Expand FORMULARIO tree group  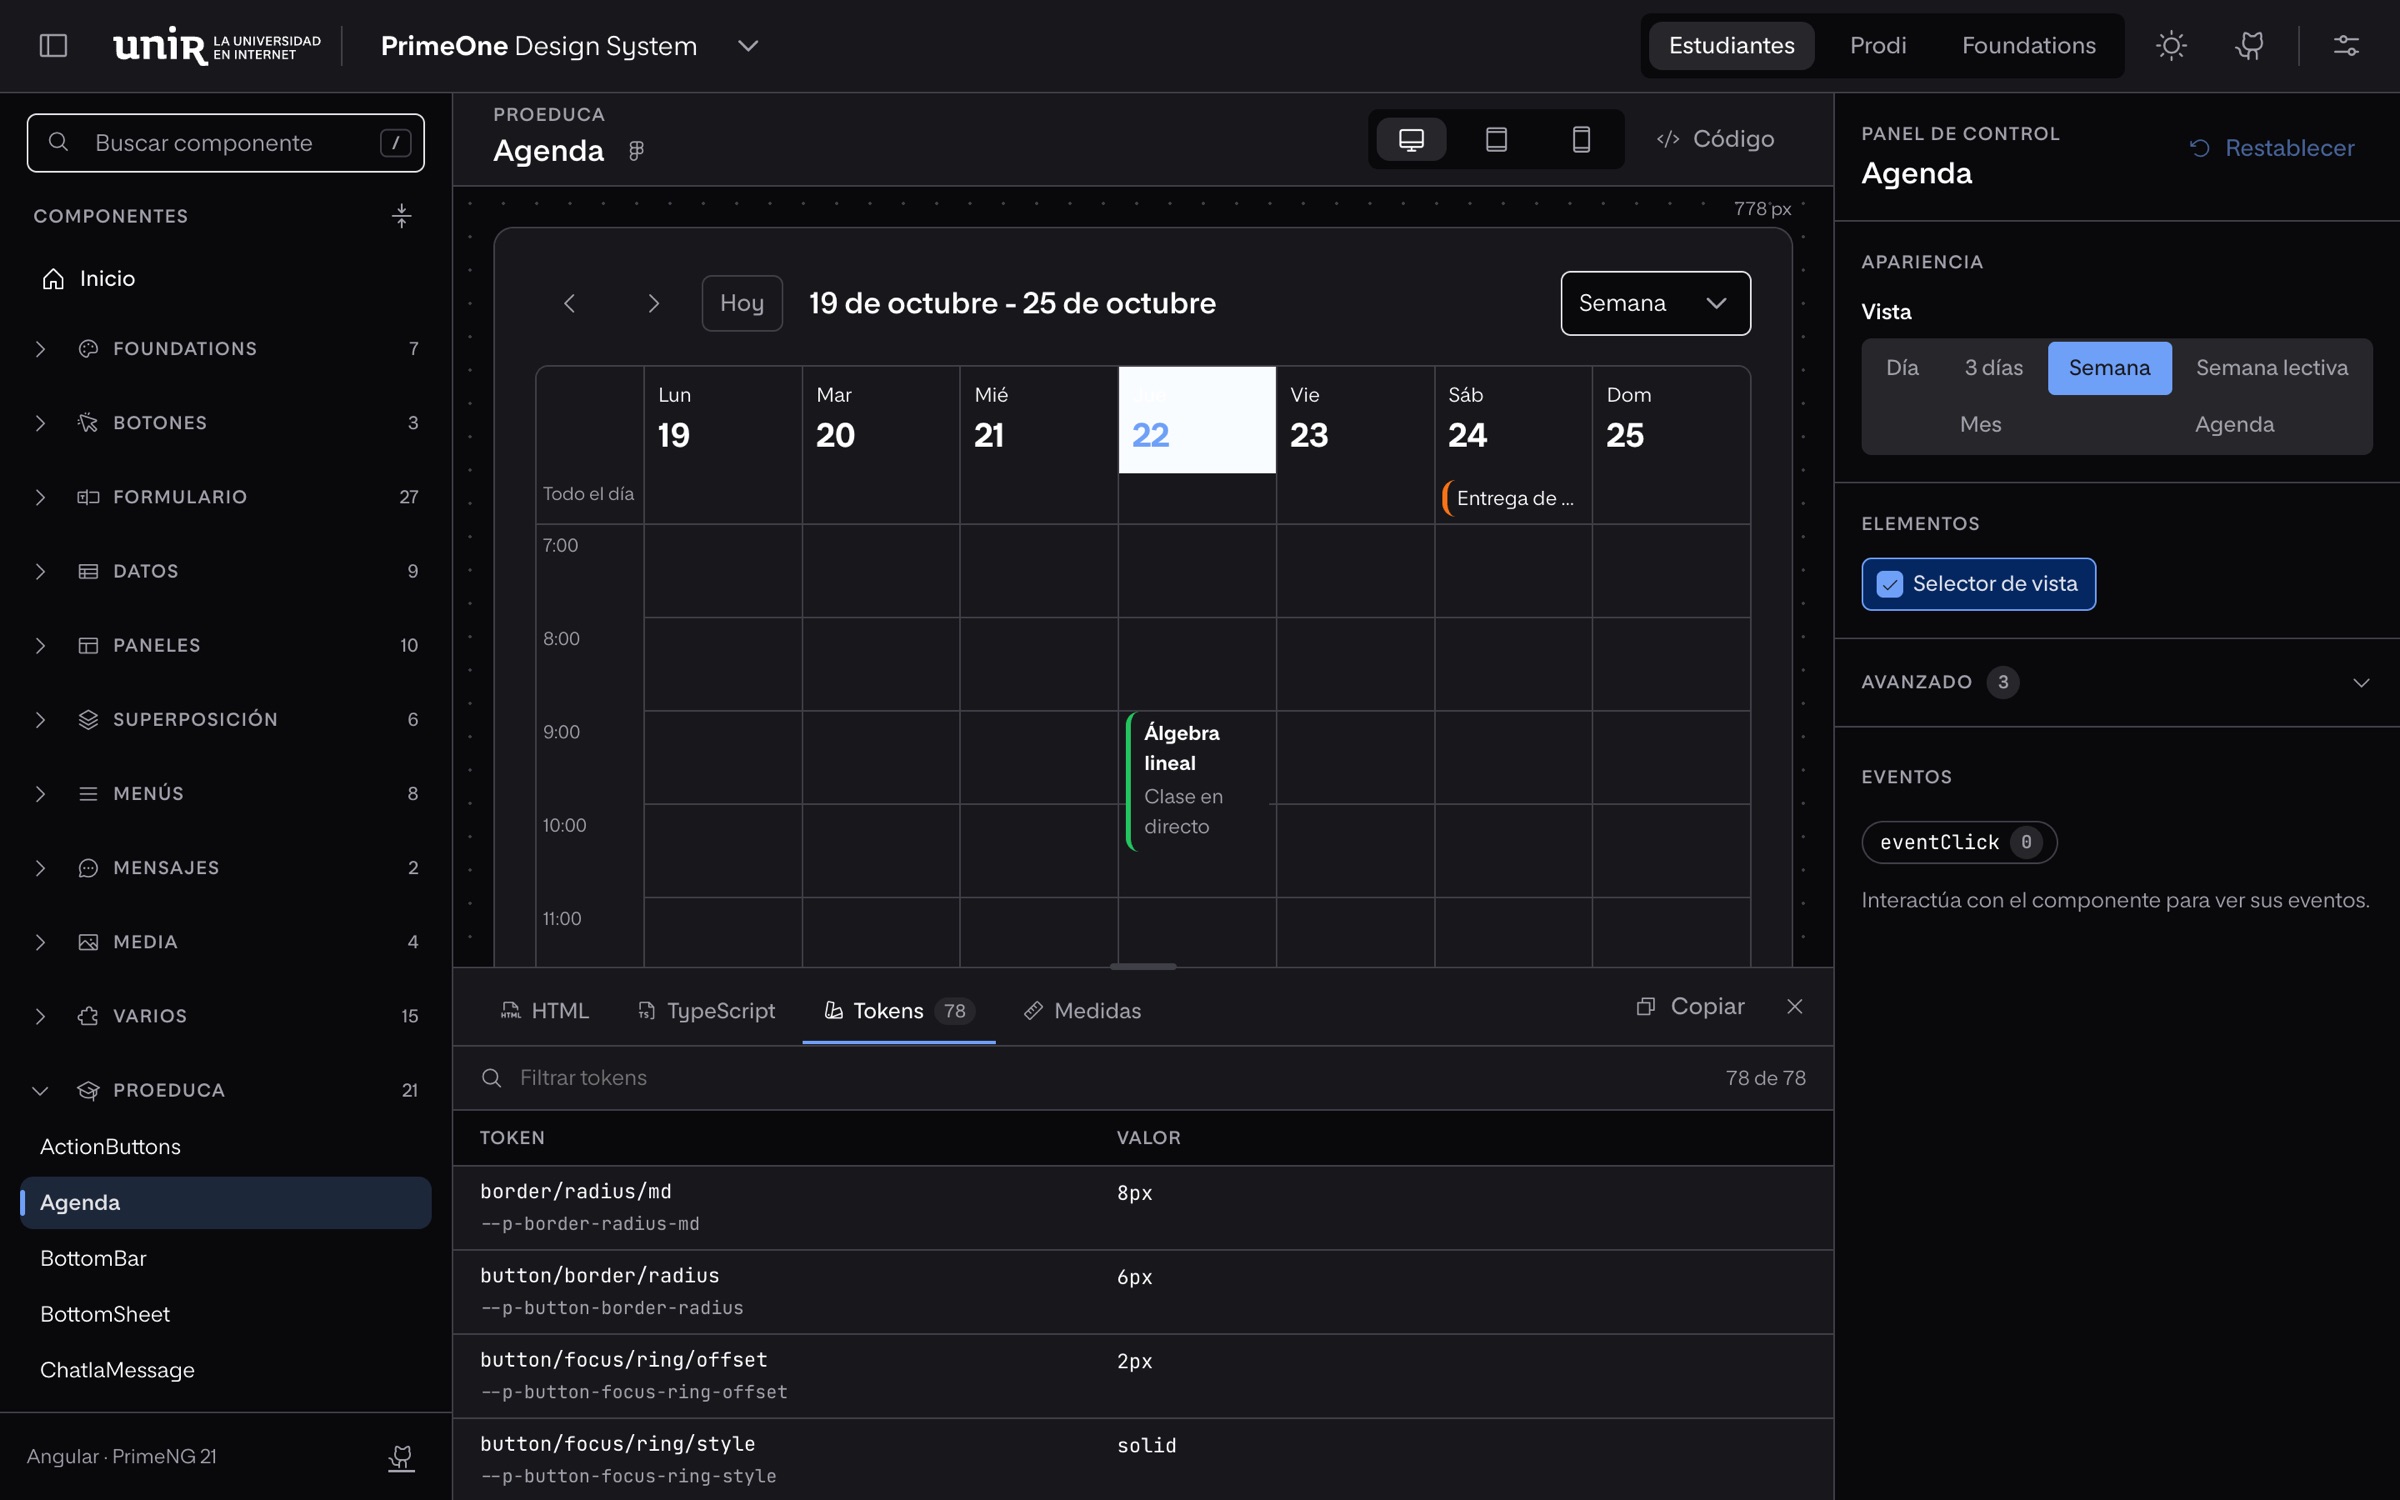(226, 497)
